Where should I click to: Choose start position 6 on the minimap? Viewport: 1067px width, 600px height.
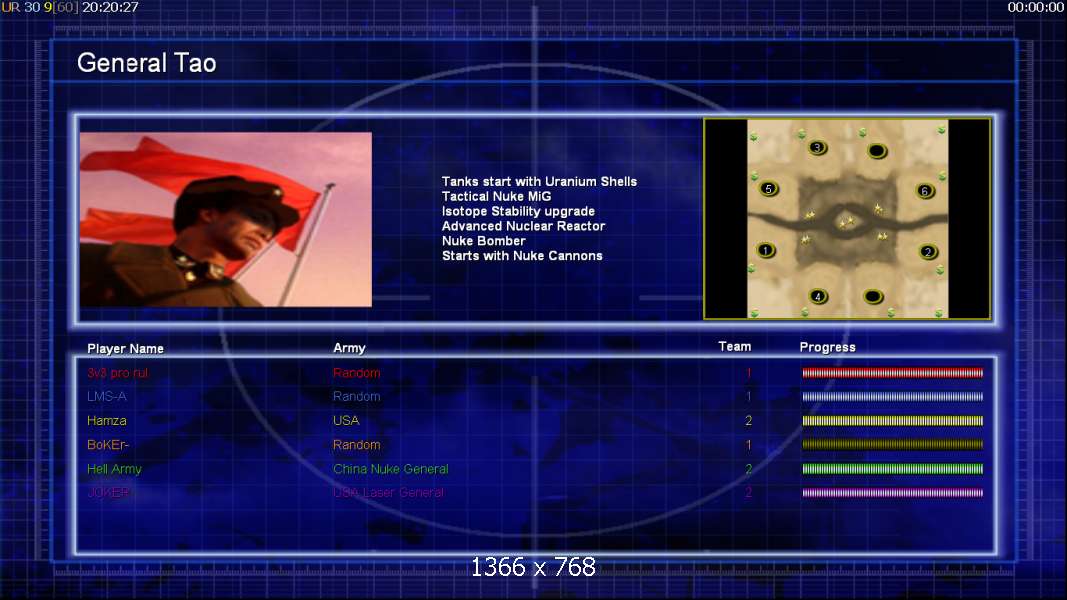click(x=925, y=190)
